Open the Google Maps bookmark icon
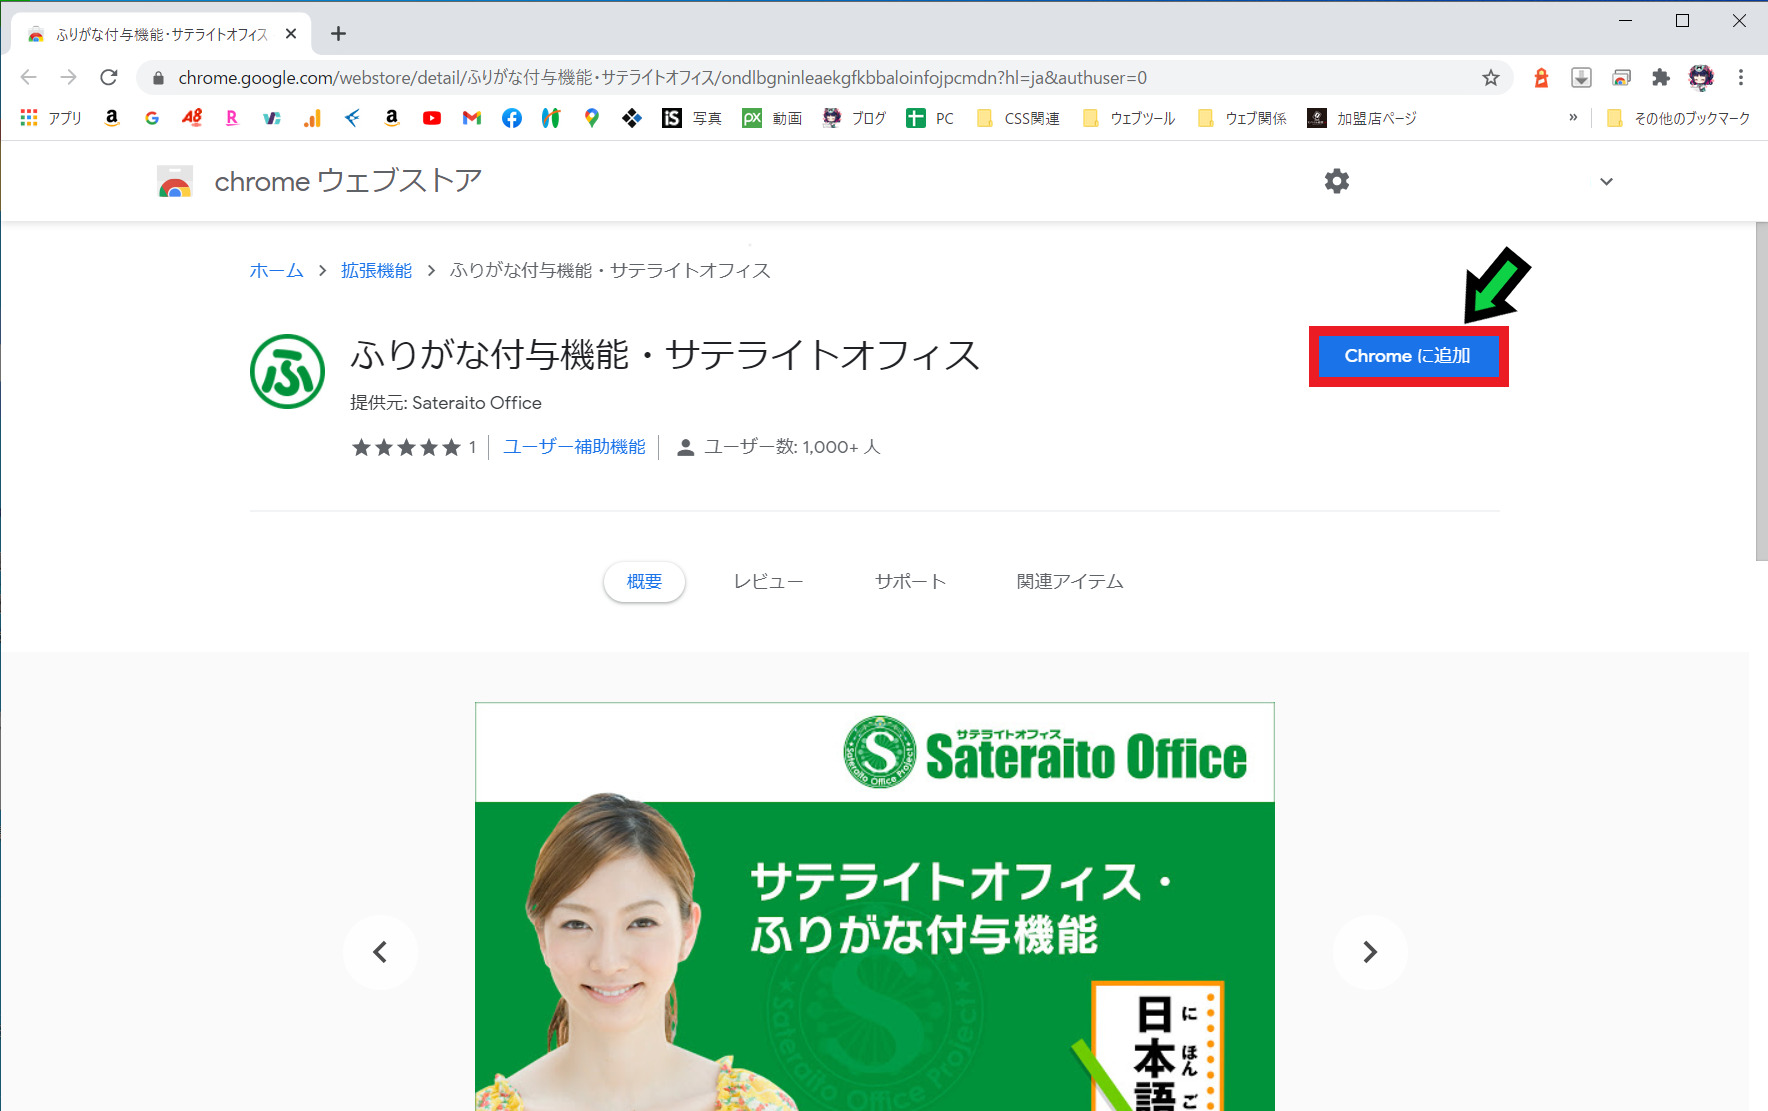 point(592,118)
